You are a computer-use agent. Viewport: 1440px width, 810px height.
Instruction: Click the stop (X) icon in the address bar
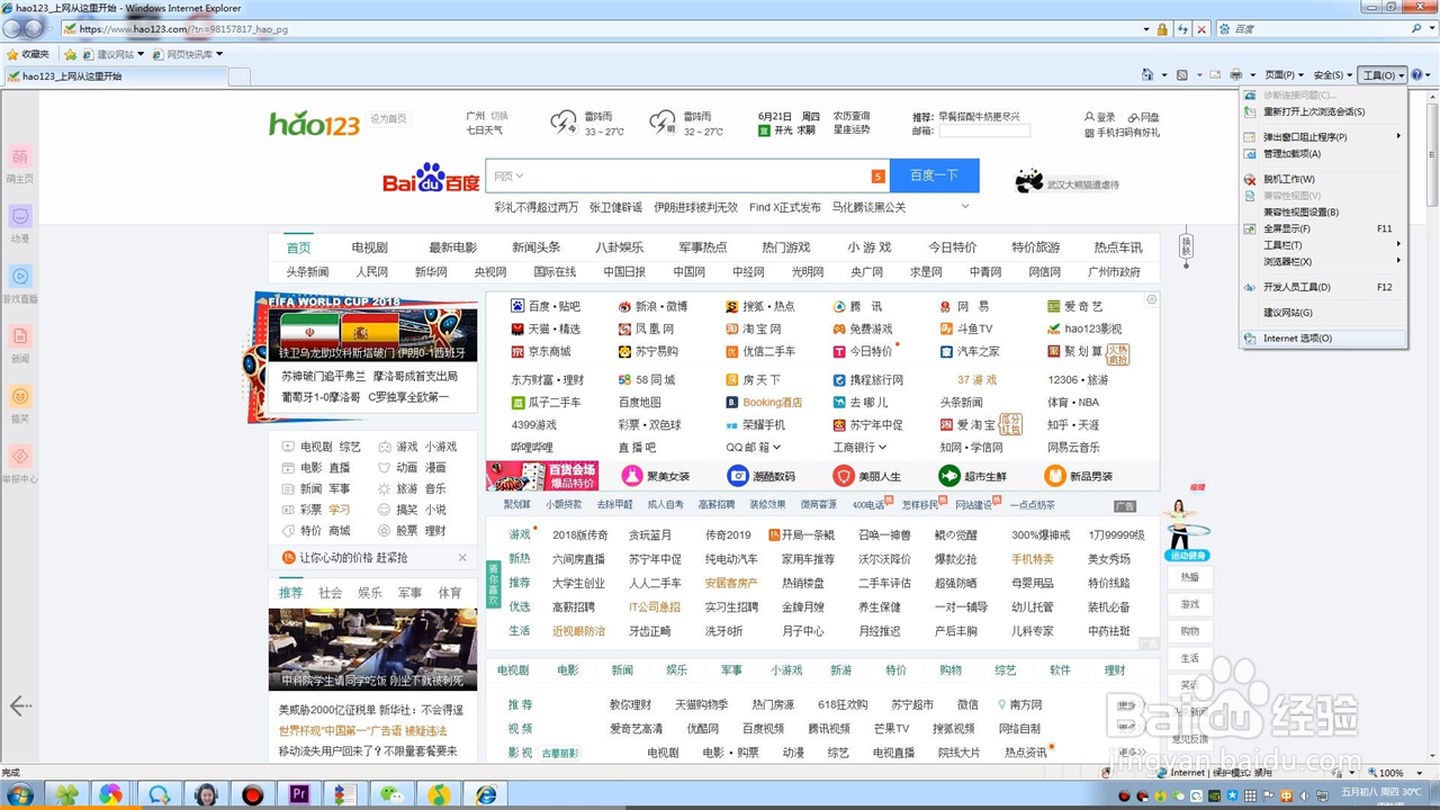point(1201,29)
